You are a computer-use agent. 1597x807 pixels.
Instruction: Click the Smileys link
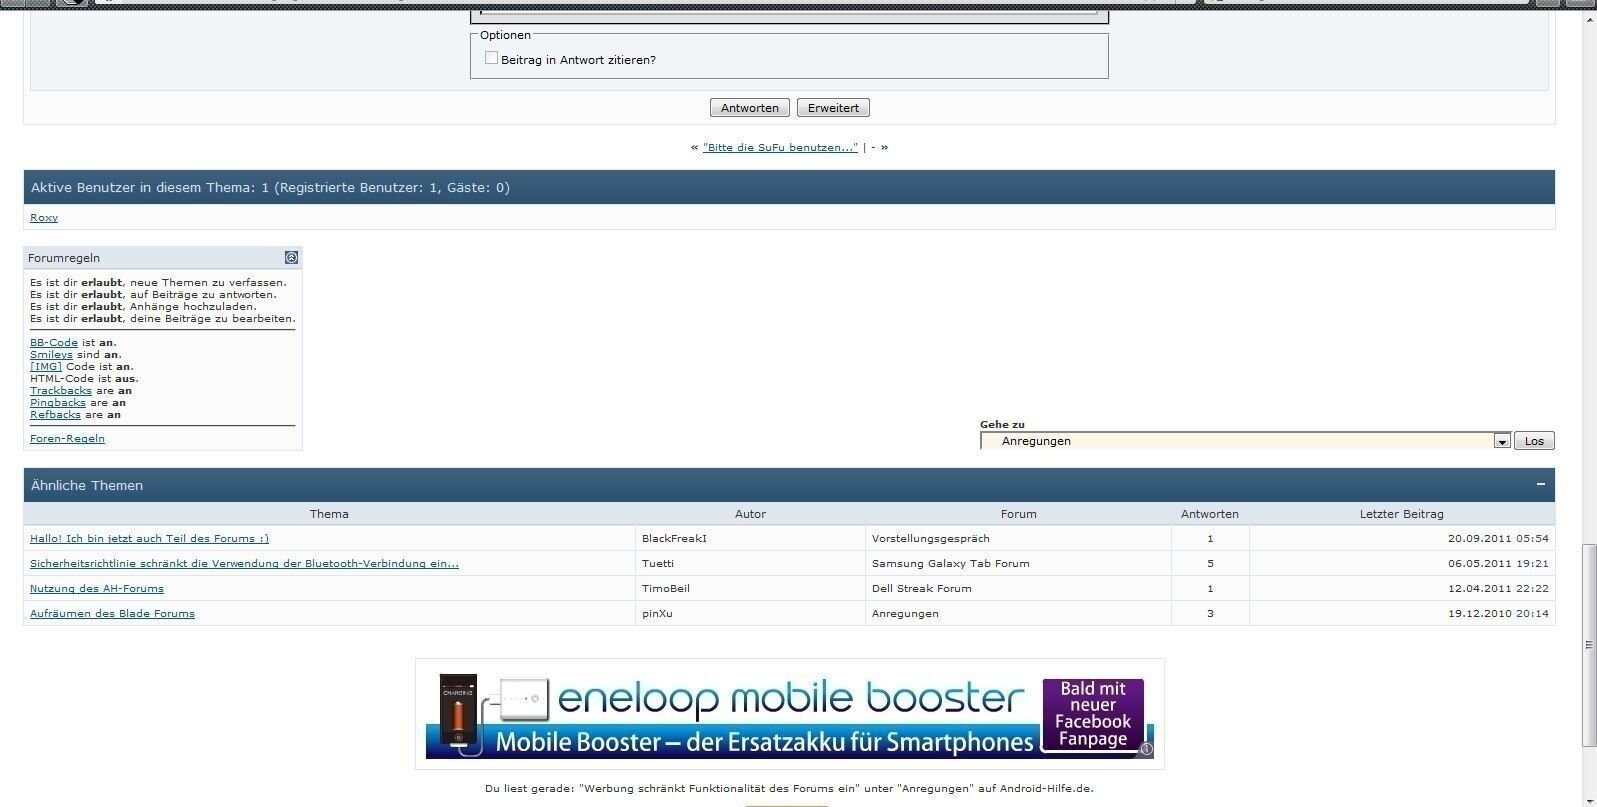point(51,355)
